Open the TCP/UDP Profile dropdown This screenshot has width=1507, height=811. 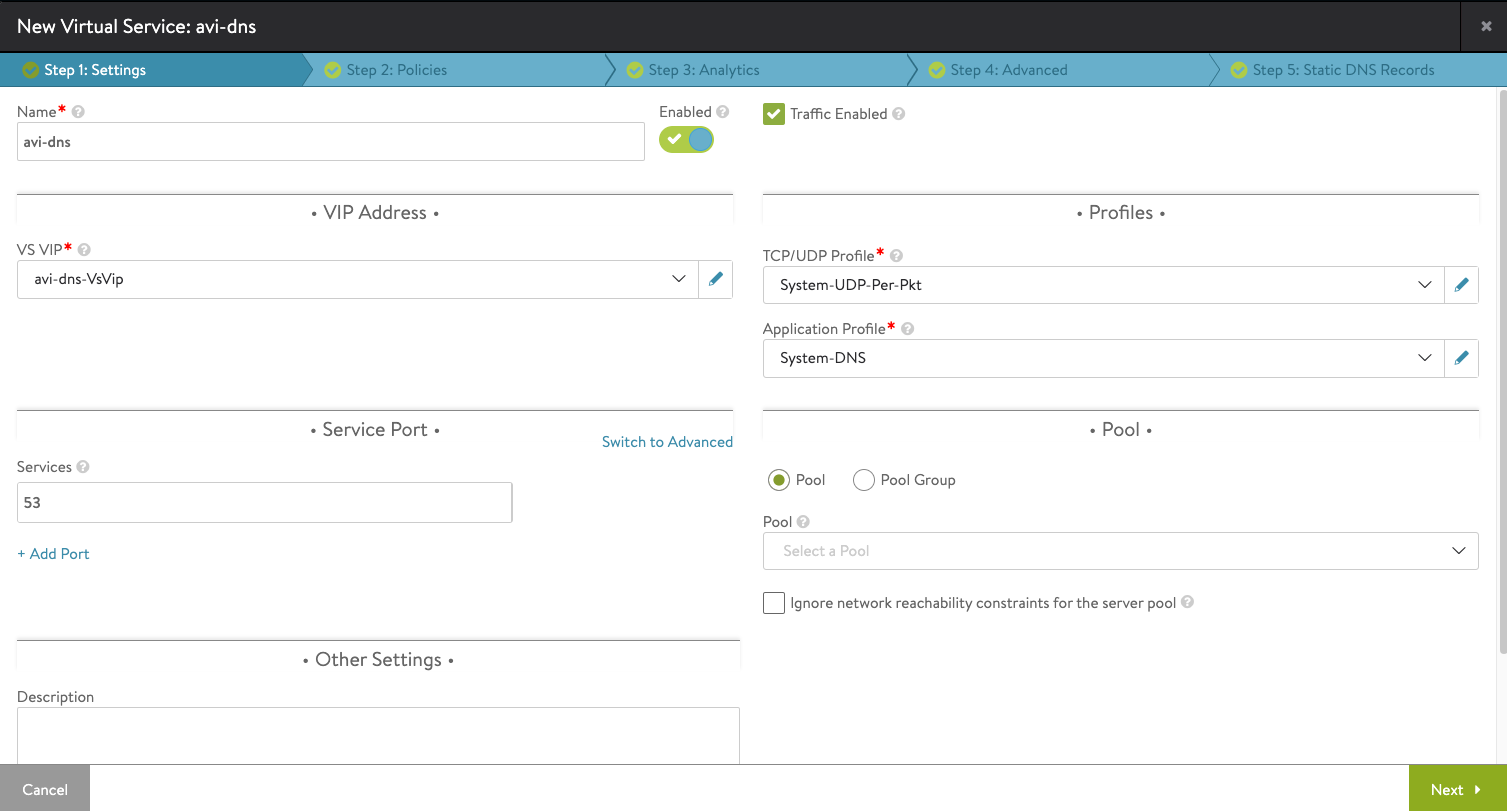pyautogui.click(x=1104, y=285)
